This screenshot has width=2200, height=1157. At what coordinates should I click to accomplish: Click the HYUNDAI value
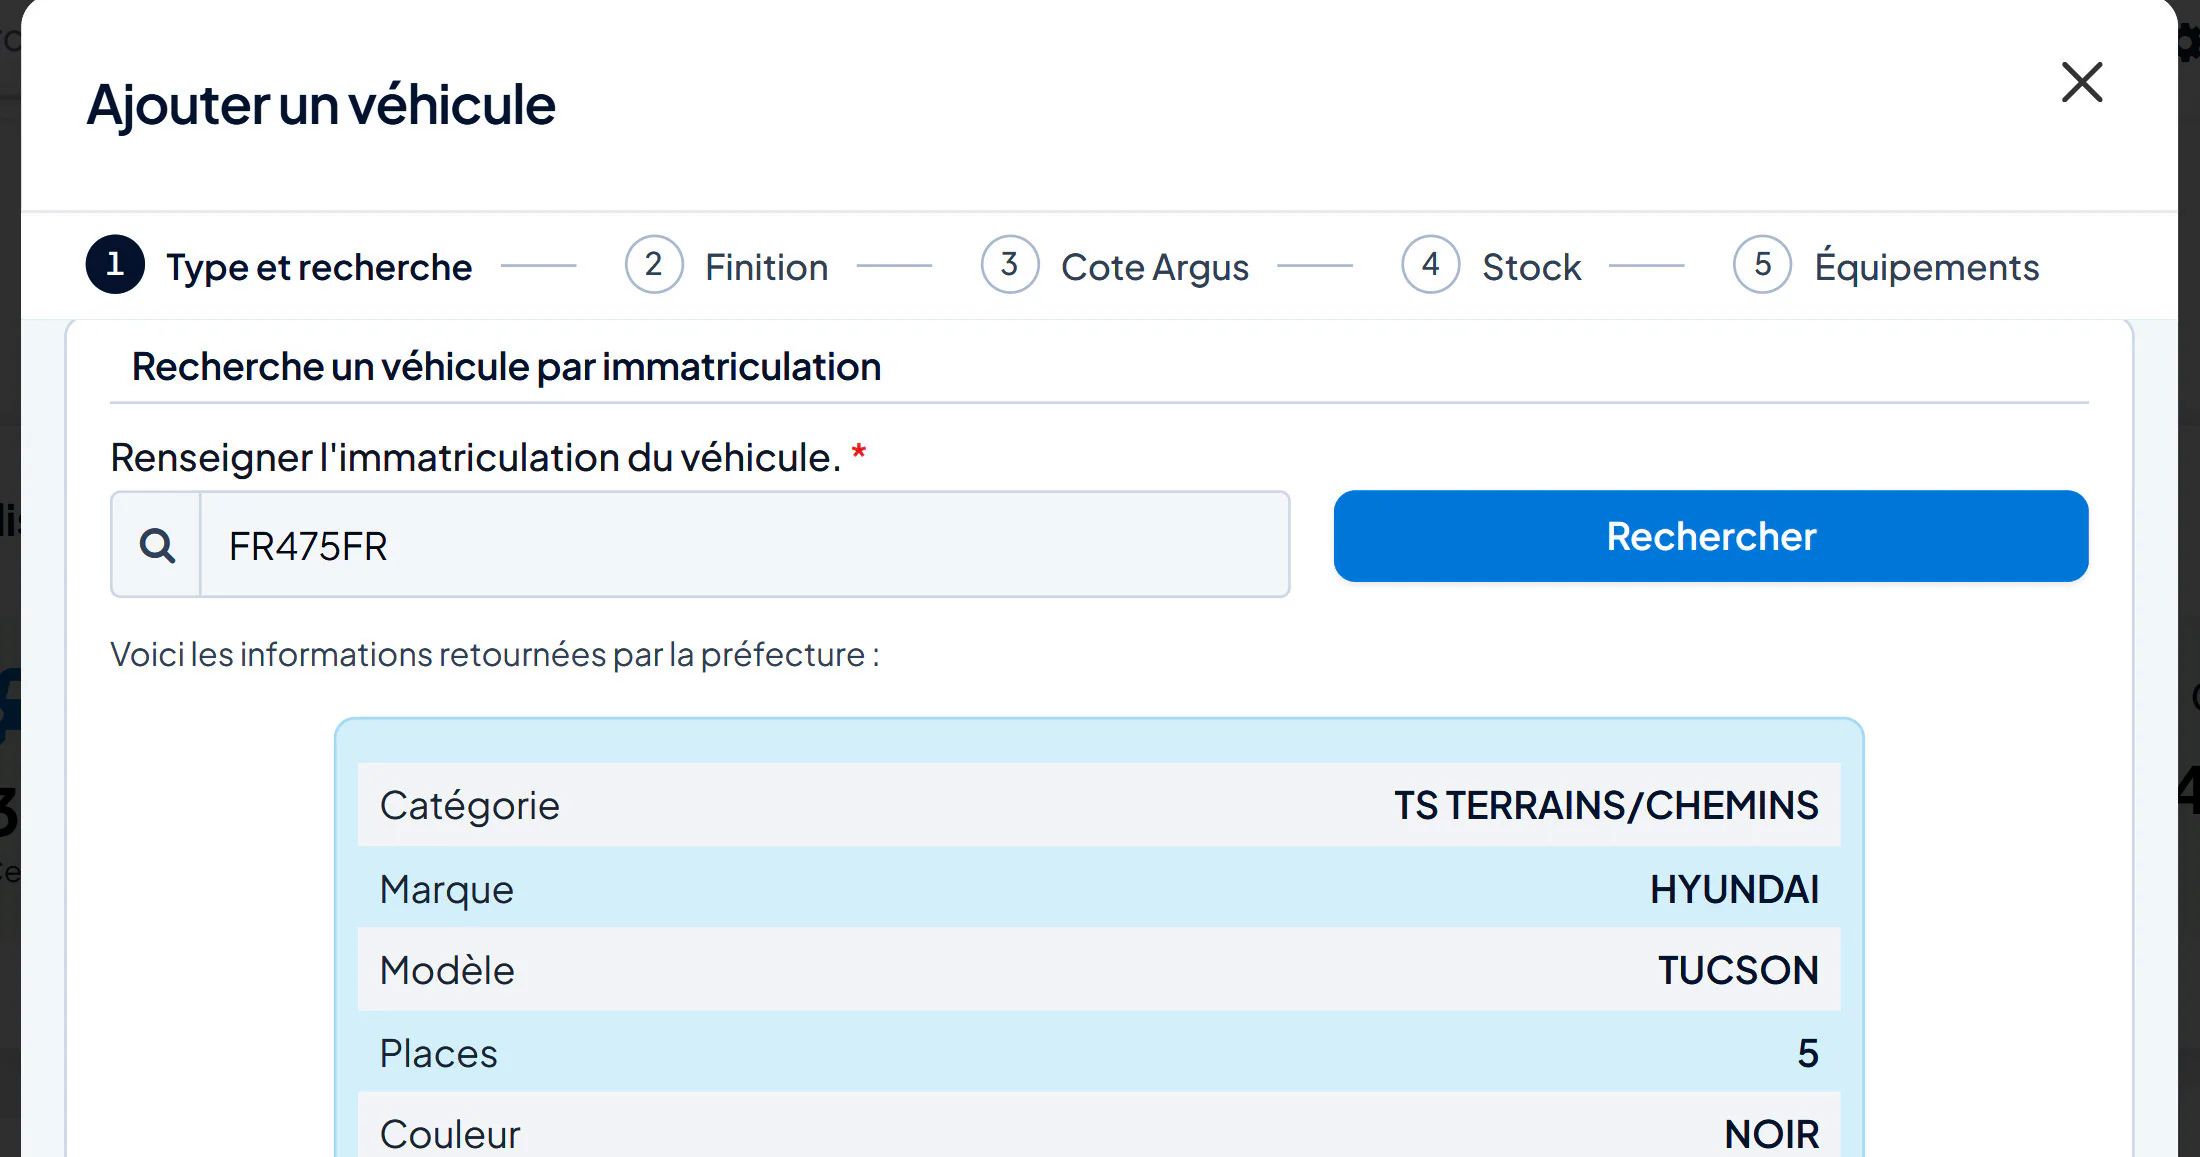point(1734,889)
